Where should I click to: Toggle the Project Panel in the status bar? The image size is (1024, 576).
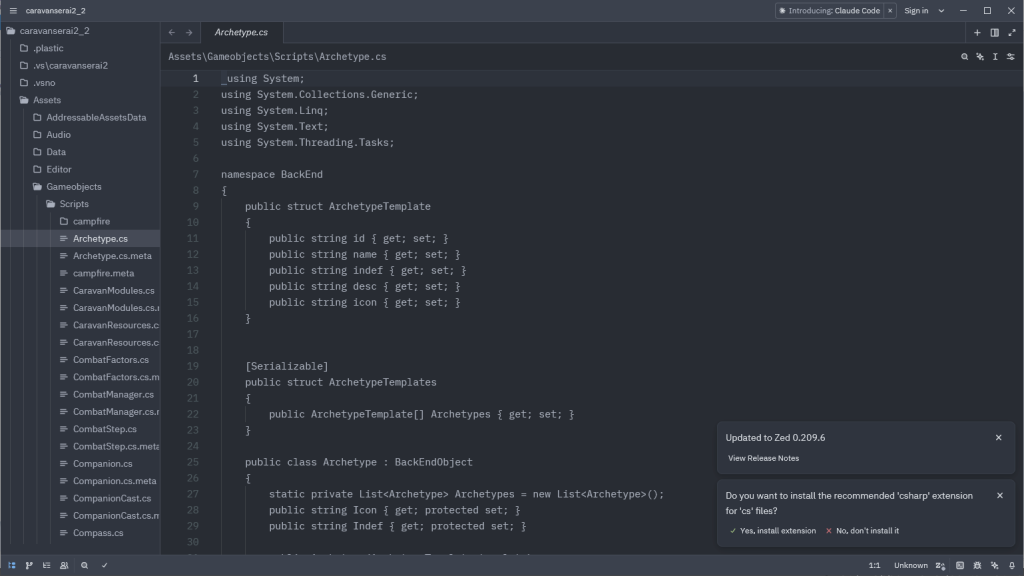pyautogui.click(x=12, y=565)
